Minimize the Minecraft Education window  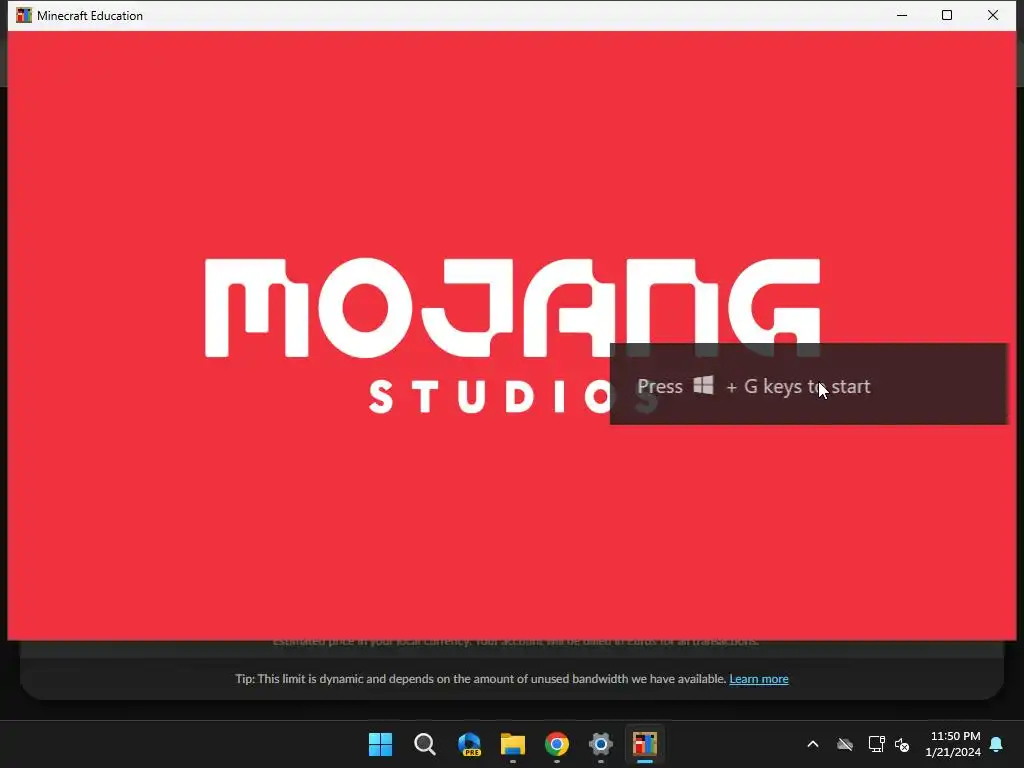tap(902, 15)
